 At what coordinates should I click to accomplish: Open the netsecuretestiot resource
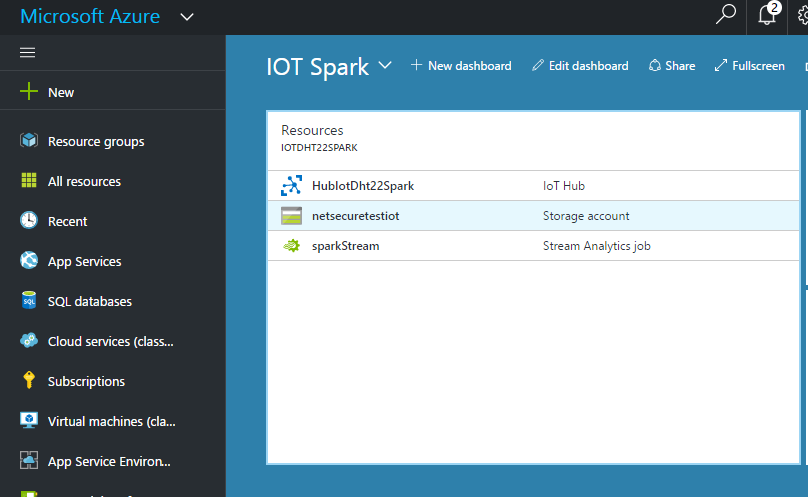pyautogui.click(x=356, y=216)
